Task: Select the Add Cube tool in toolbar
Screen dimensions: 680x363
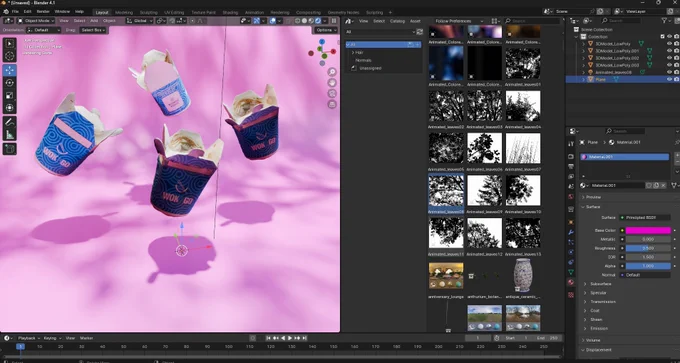Action: point(10,149)
